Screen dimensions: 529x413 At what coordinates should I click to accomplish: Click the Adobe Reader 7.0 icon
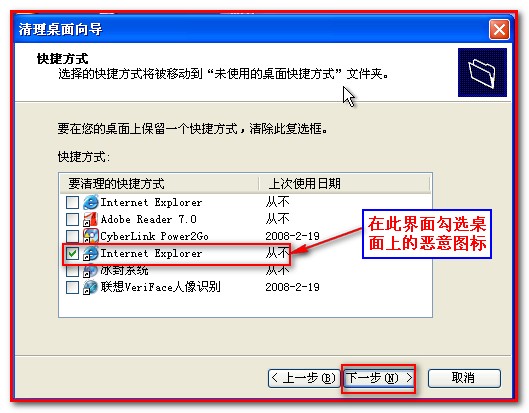90,219
